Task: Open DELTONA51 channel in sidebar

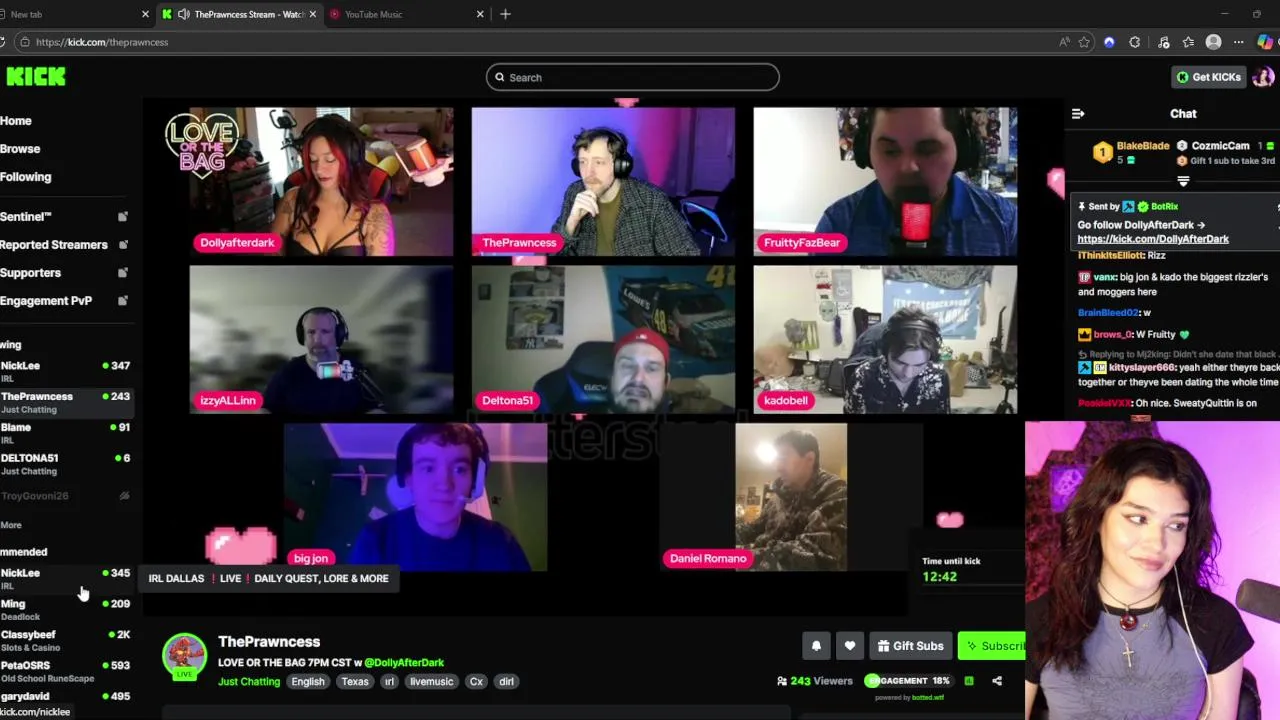Action: click(65, 464)
